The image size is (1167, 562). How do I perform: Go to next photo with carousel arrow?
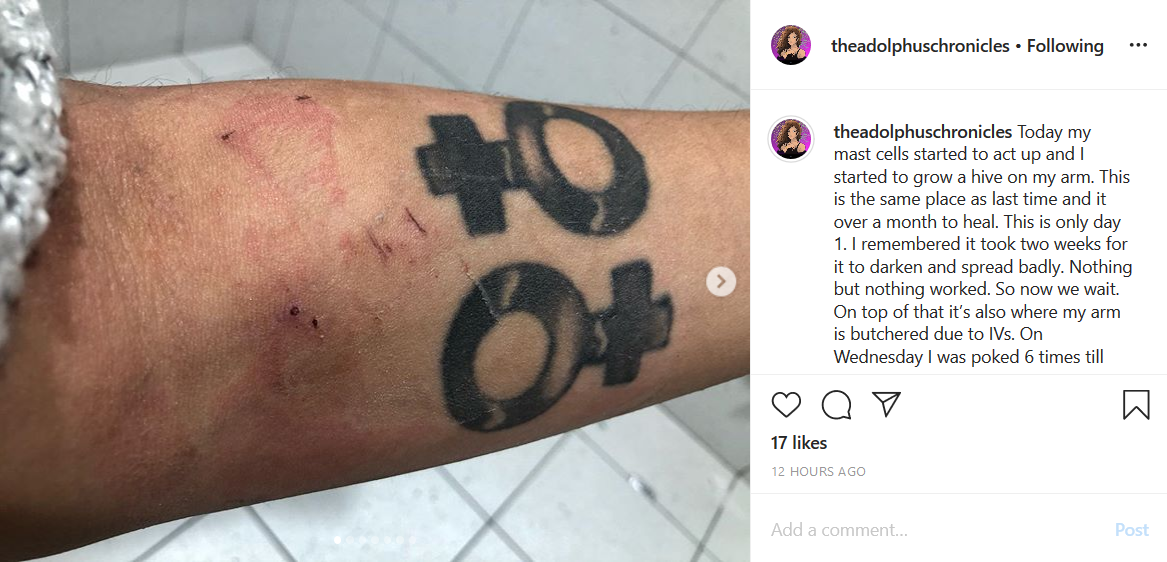click(x=721, y=281)
